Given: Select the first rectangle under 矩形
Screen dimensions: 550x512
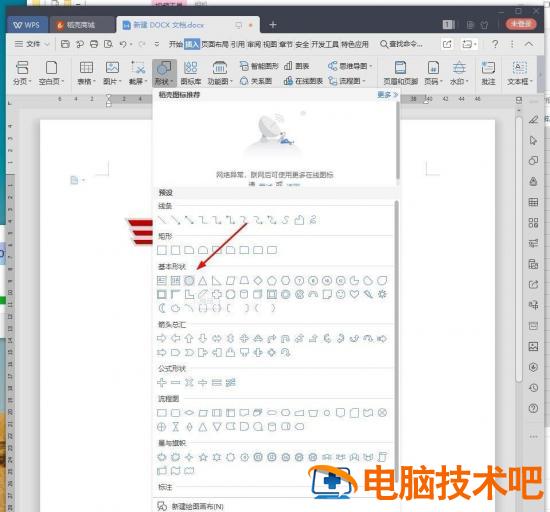Looking at the screenshot, I should click(162, 250).
